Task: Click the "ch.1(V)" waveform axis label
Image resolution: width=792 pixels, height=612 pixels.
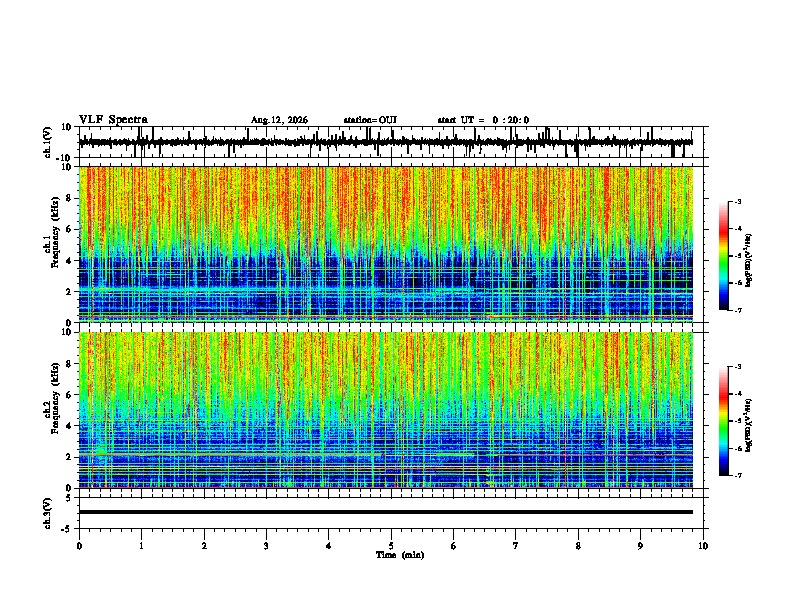Action: pos(49,142)
